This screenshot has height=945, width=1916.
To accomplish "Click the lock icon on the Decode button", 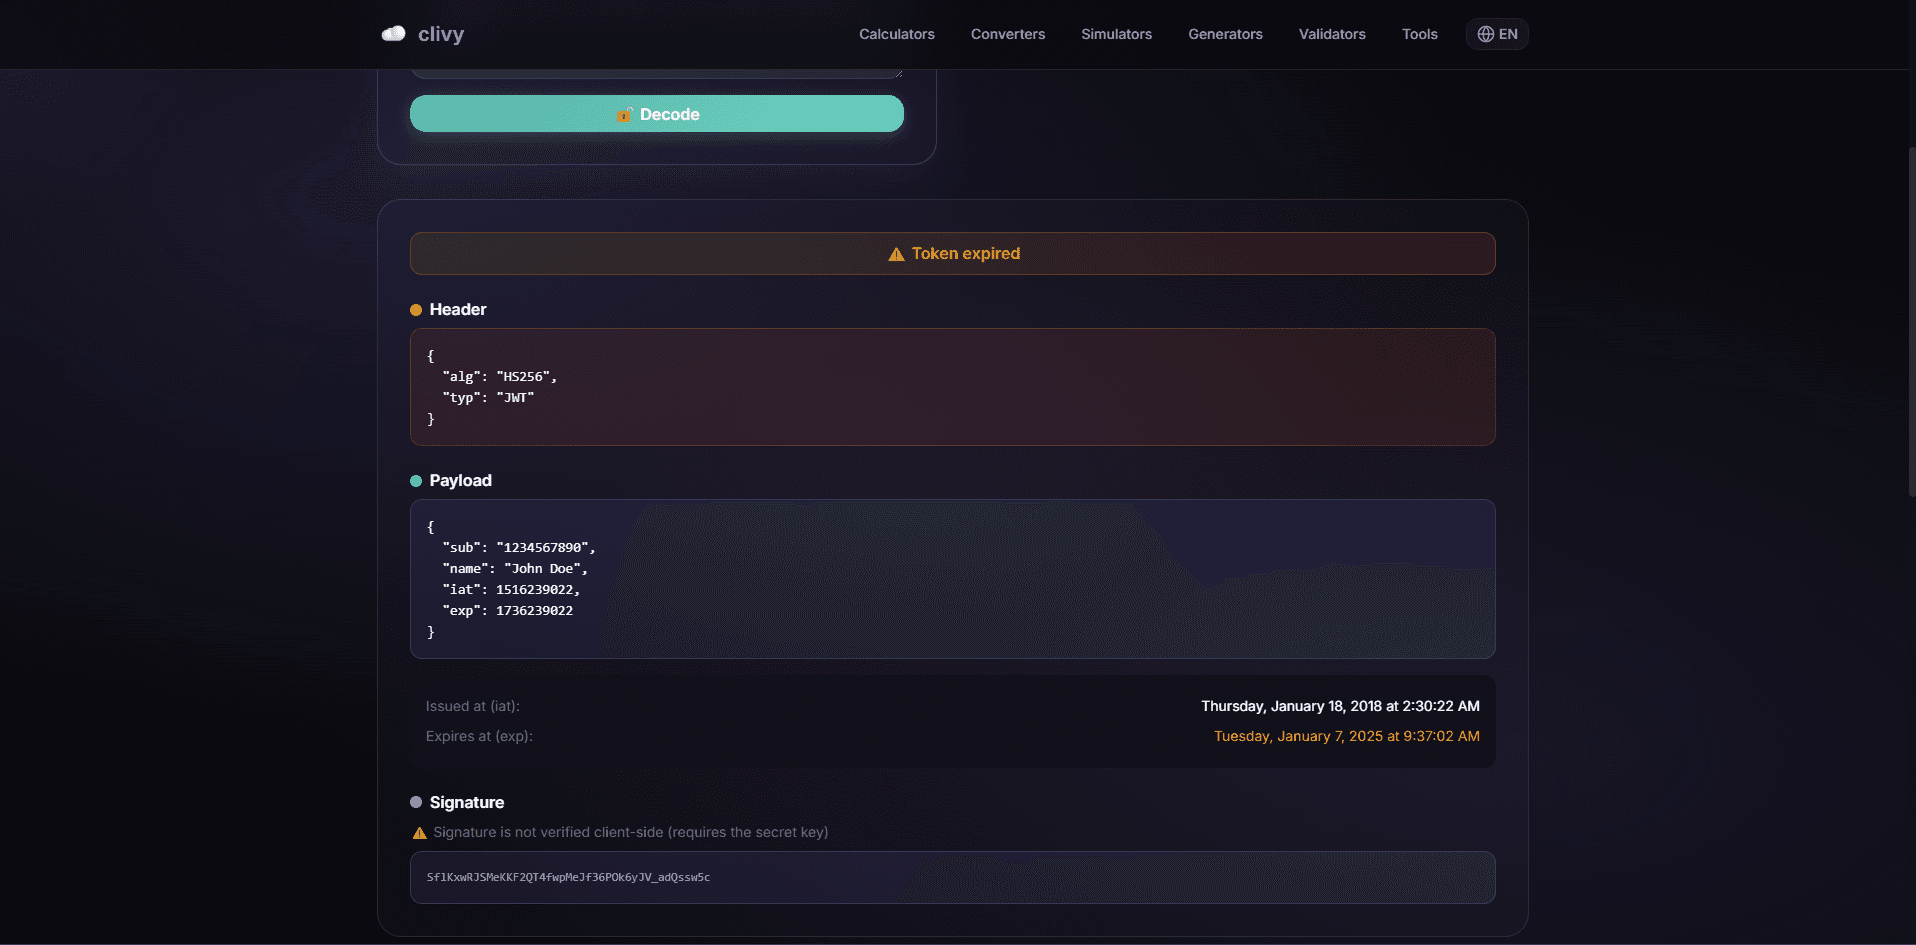I will point(626,114).
